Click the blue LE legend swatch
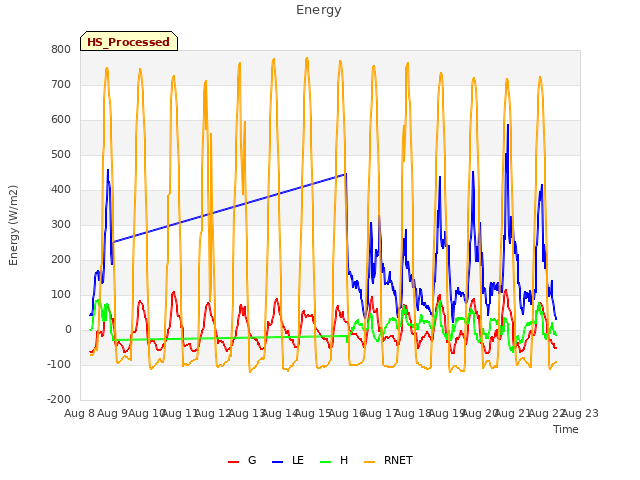This screenshot has height=480, width=640. (278, 462)
